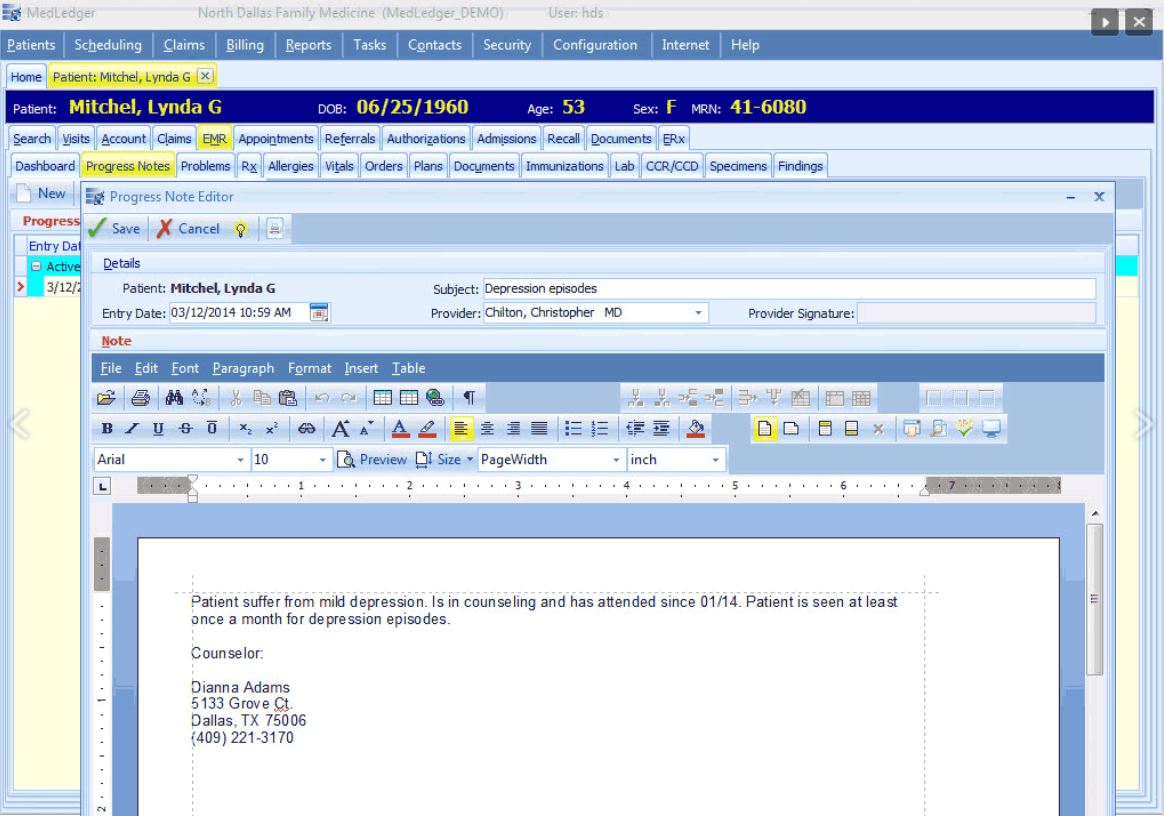Click the Paste clipboard icon
This screenshot has height=816, width=1164.
288,398
